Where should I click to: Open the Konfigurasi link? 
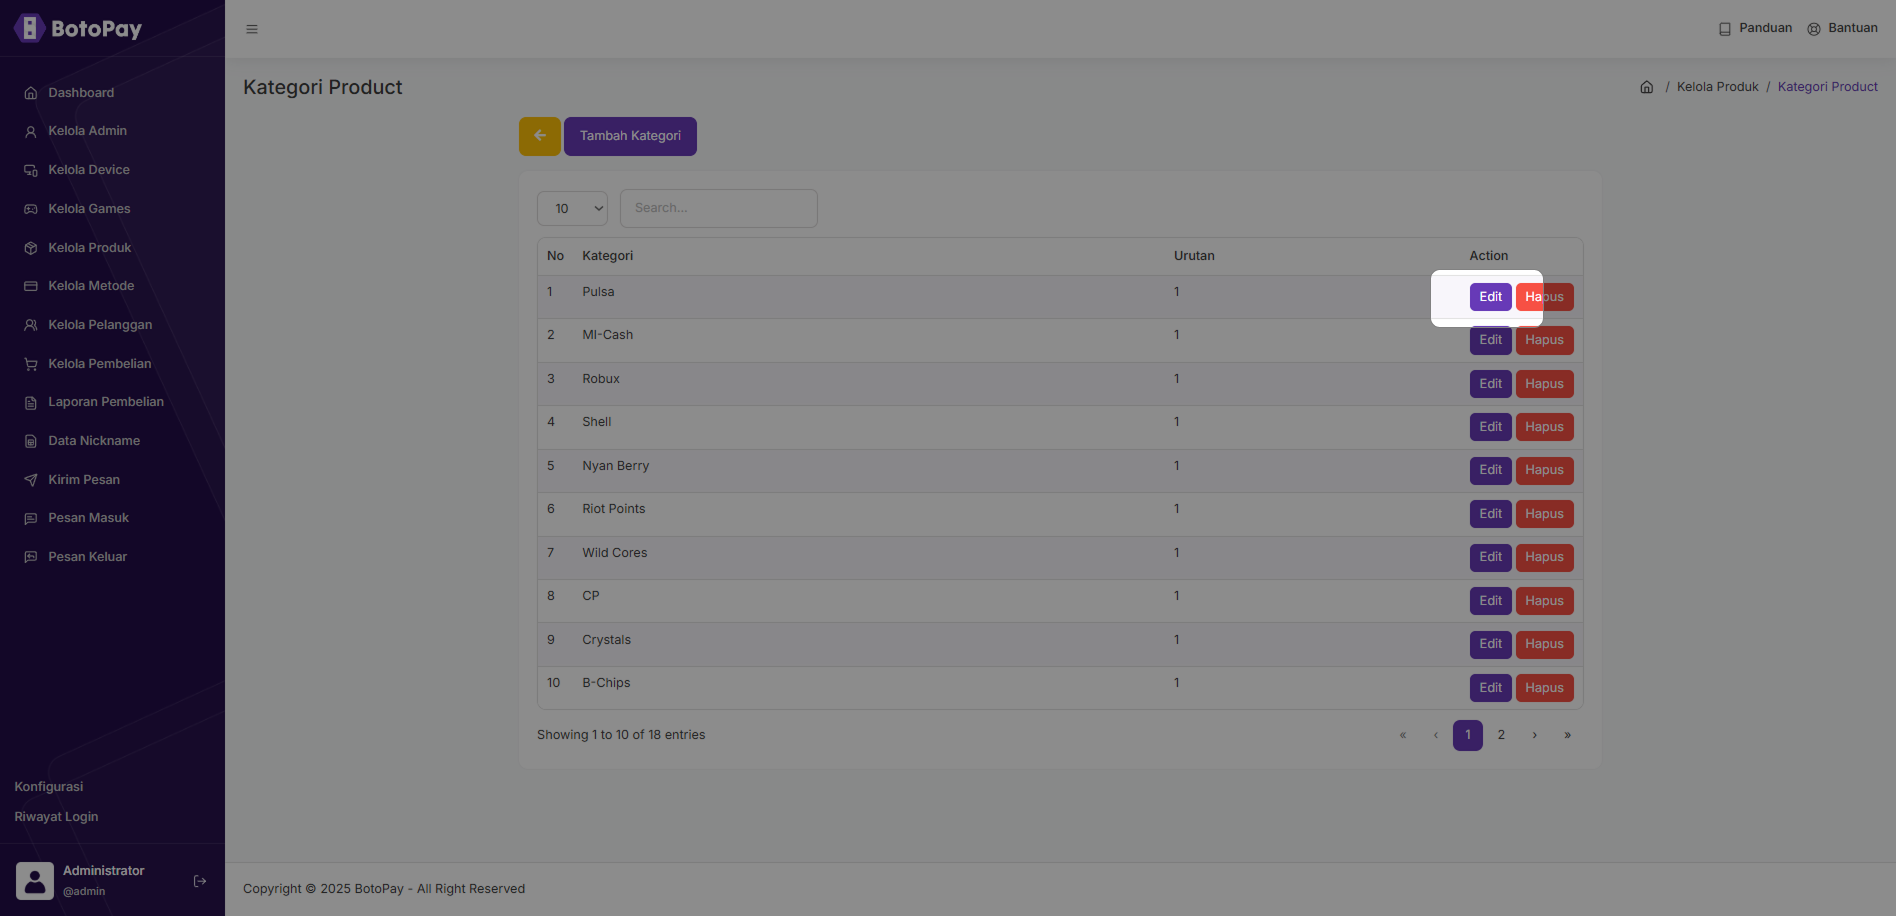[x=49, y=787]
